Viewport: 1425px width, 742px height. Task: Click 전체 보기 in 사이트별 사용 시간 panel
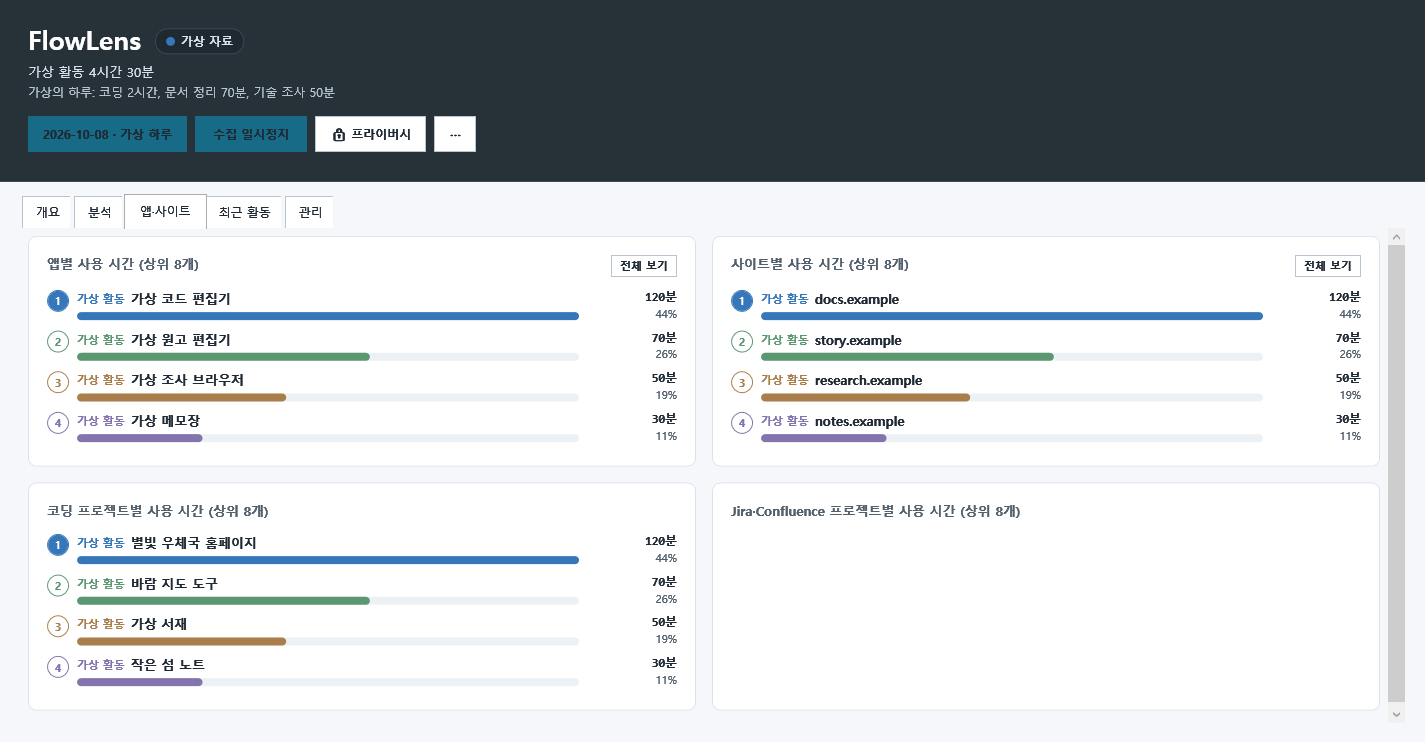click(1328, 266)
